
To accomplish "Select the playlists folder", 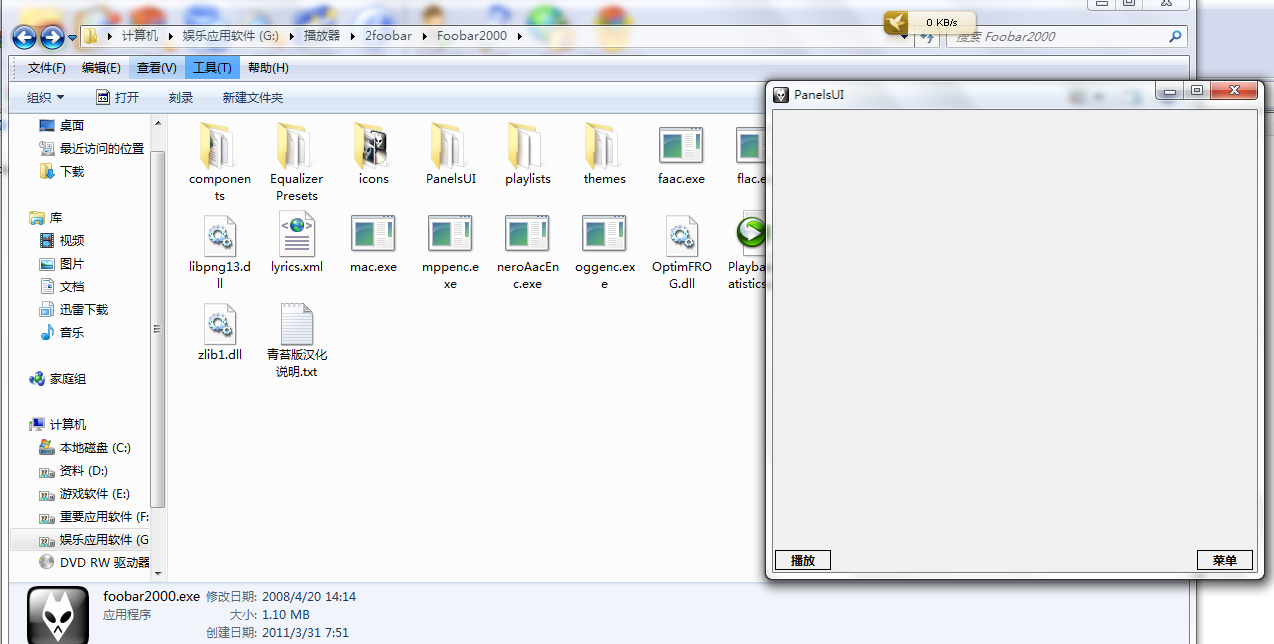I will click(x=527, y=145).
